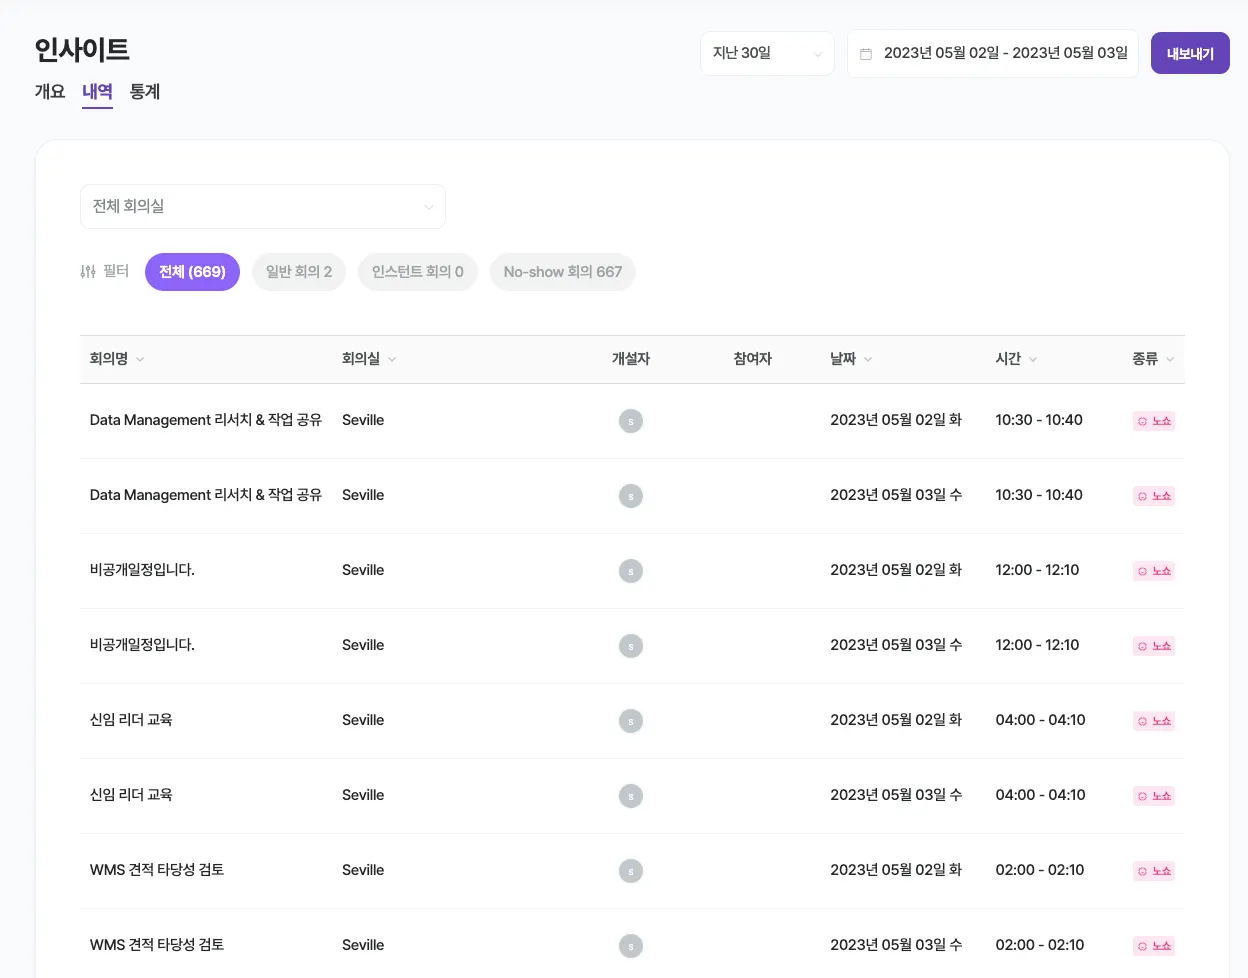The height and width of the screenshot is (978, 1248).
Task: Click no-show badge on WMS 견적 May 02 row
Action: click(1153, 871)
